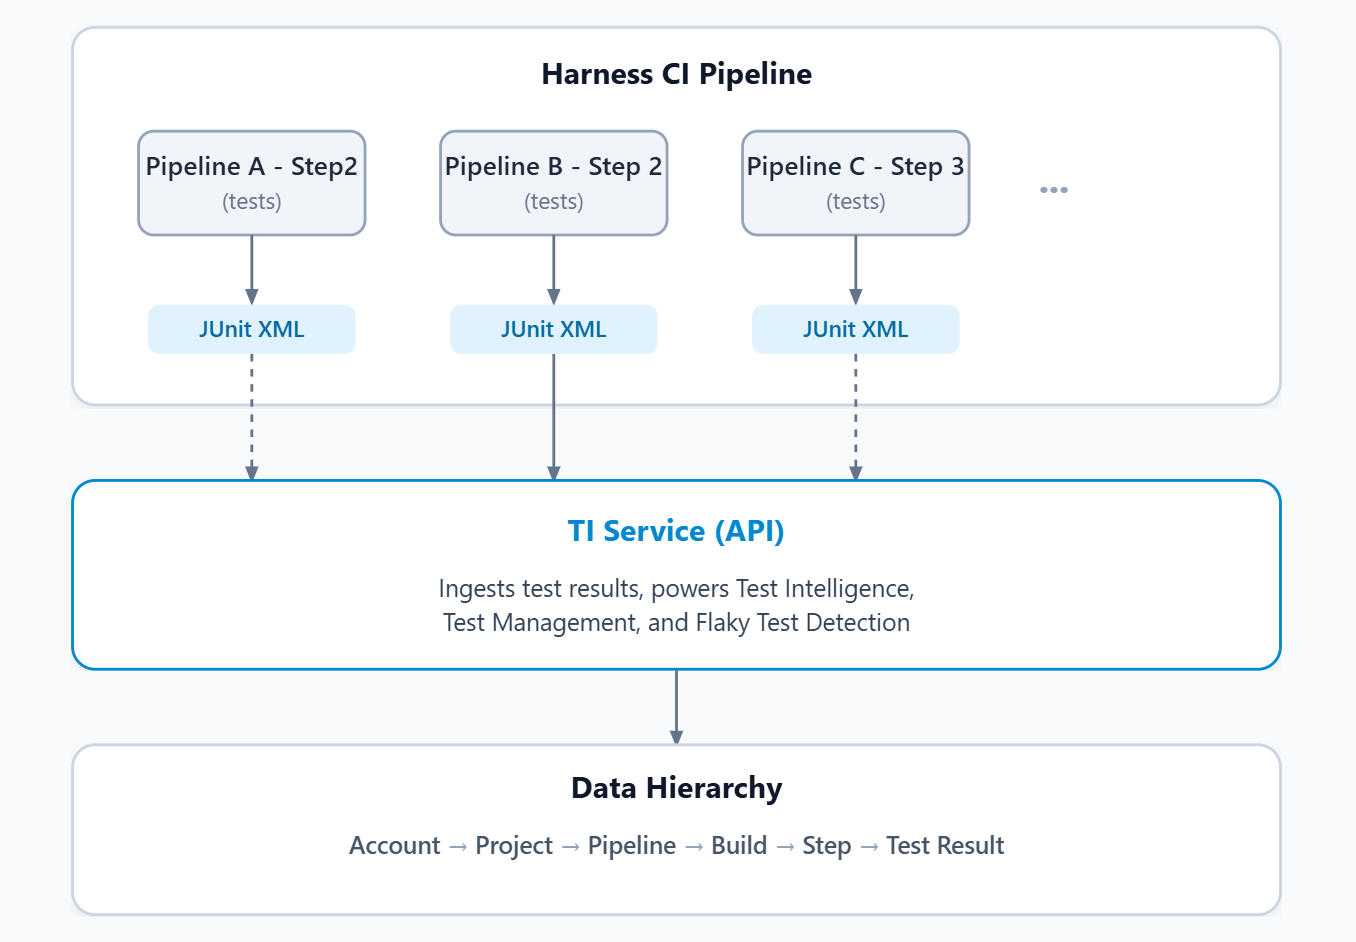
Task: Click the (tests) caption in Pipeline A box
Action: tap(252, 202)
